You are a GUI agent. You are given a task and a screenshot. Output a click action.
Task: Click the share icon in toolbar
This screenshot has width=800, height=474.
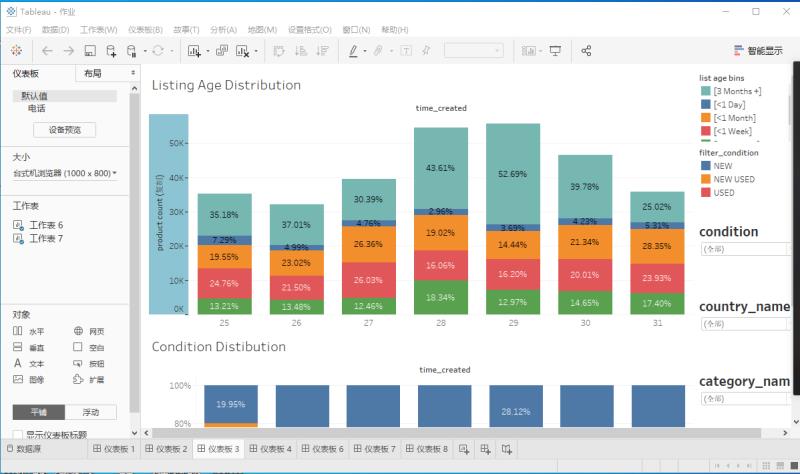point(586,51)
